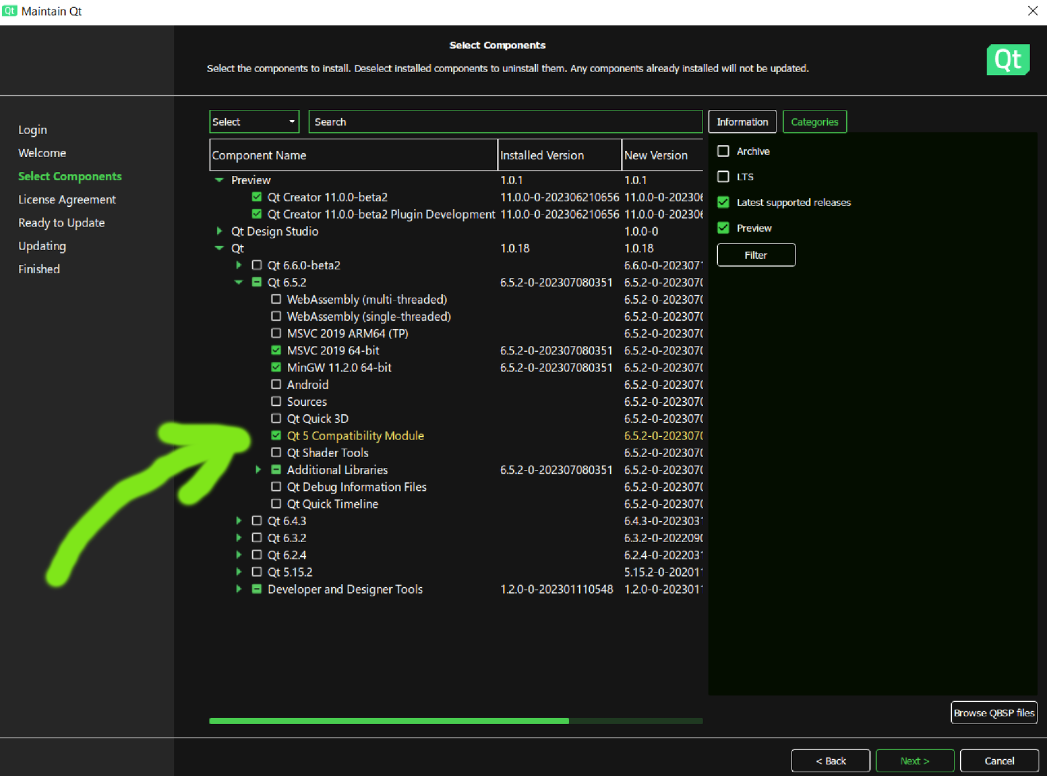Check the Android component checkbox
The width and height of the screenshot is (1047, 776).
(x=276, y=385)
